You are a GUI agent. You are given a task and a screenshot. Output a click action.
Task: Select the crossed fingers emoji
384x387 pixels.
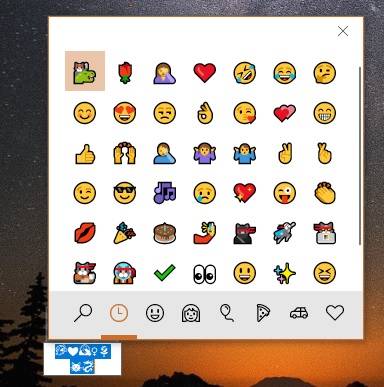325,153
